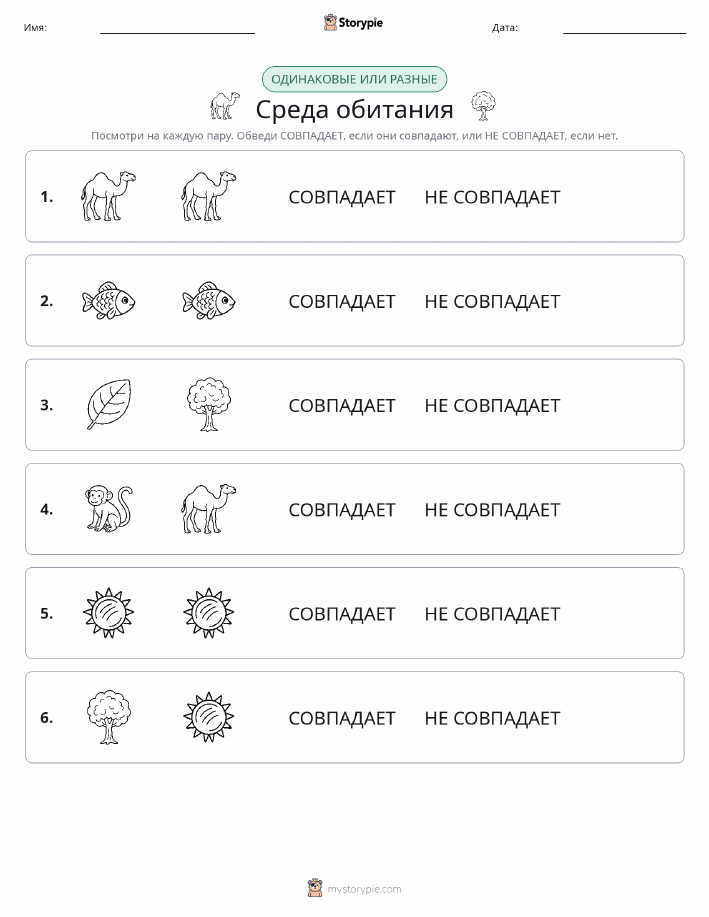
Task: Choose СОВПАДАЕТ for row 5
Action: [342, 613]
